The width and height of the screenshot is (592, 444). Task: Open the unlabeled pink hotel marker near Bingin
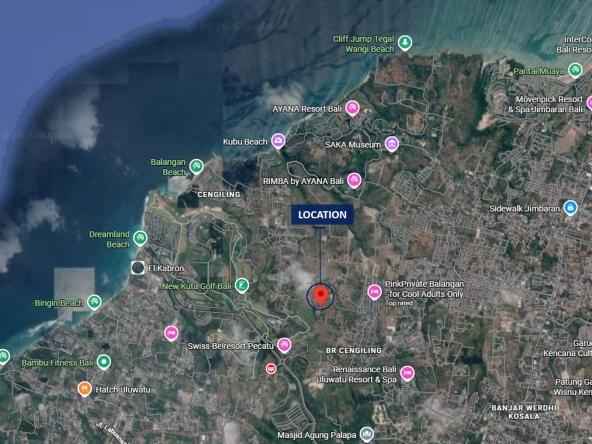tap(171, 333)
